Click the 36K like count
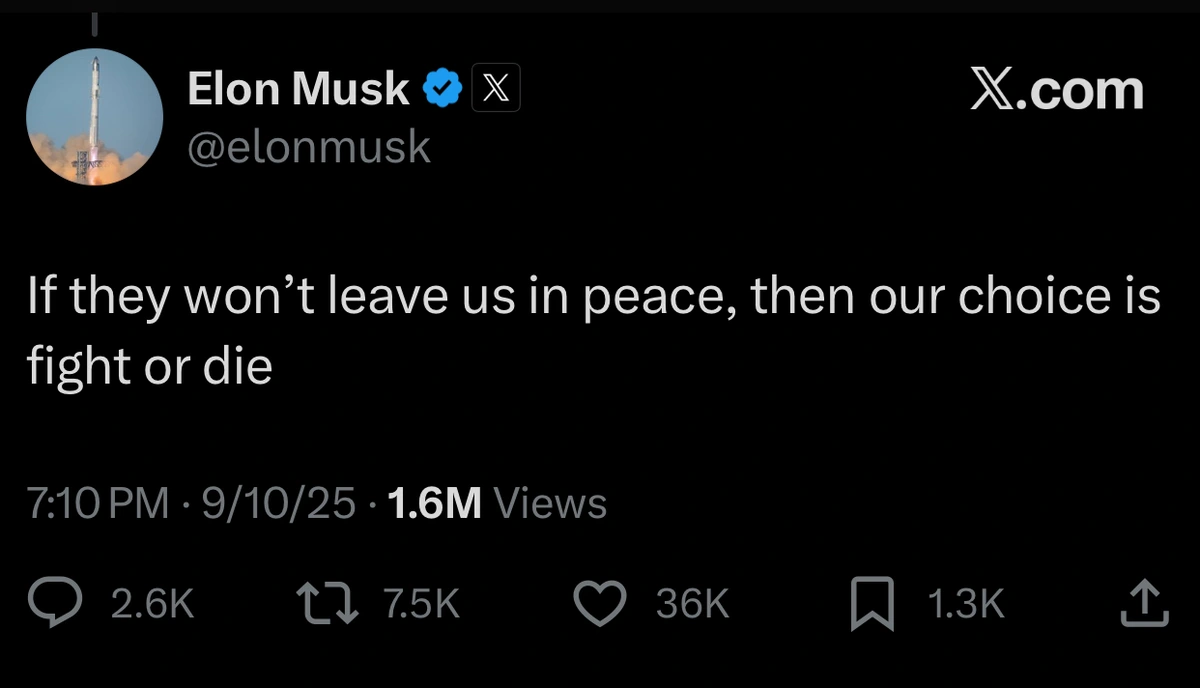The width and height of the screenshot is (1200, 688). click(692, 604)
